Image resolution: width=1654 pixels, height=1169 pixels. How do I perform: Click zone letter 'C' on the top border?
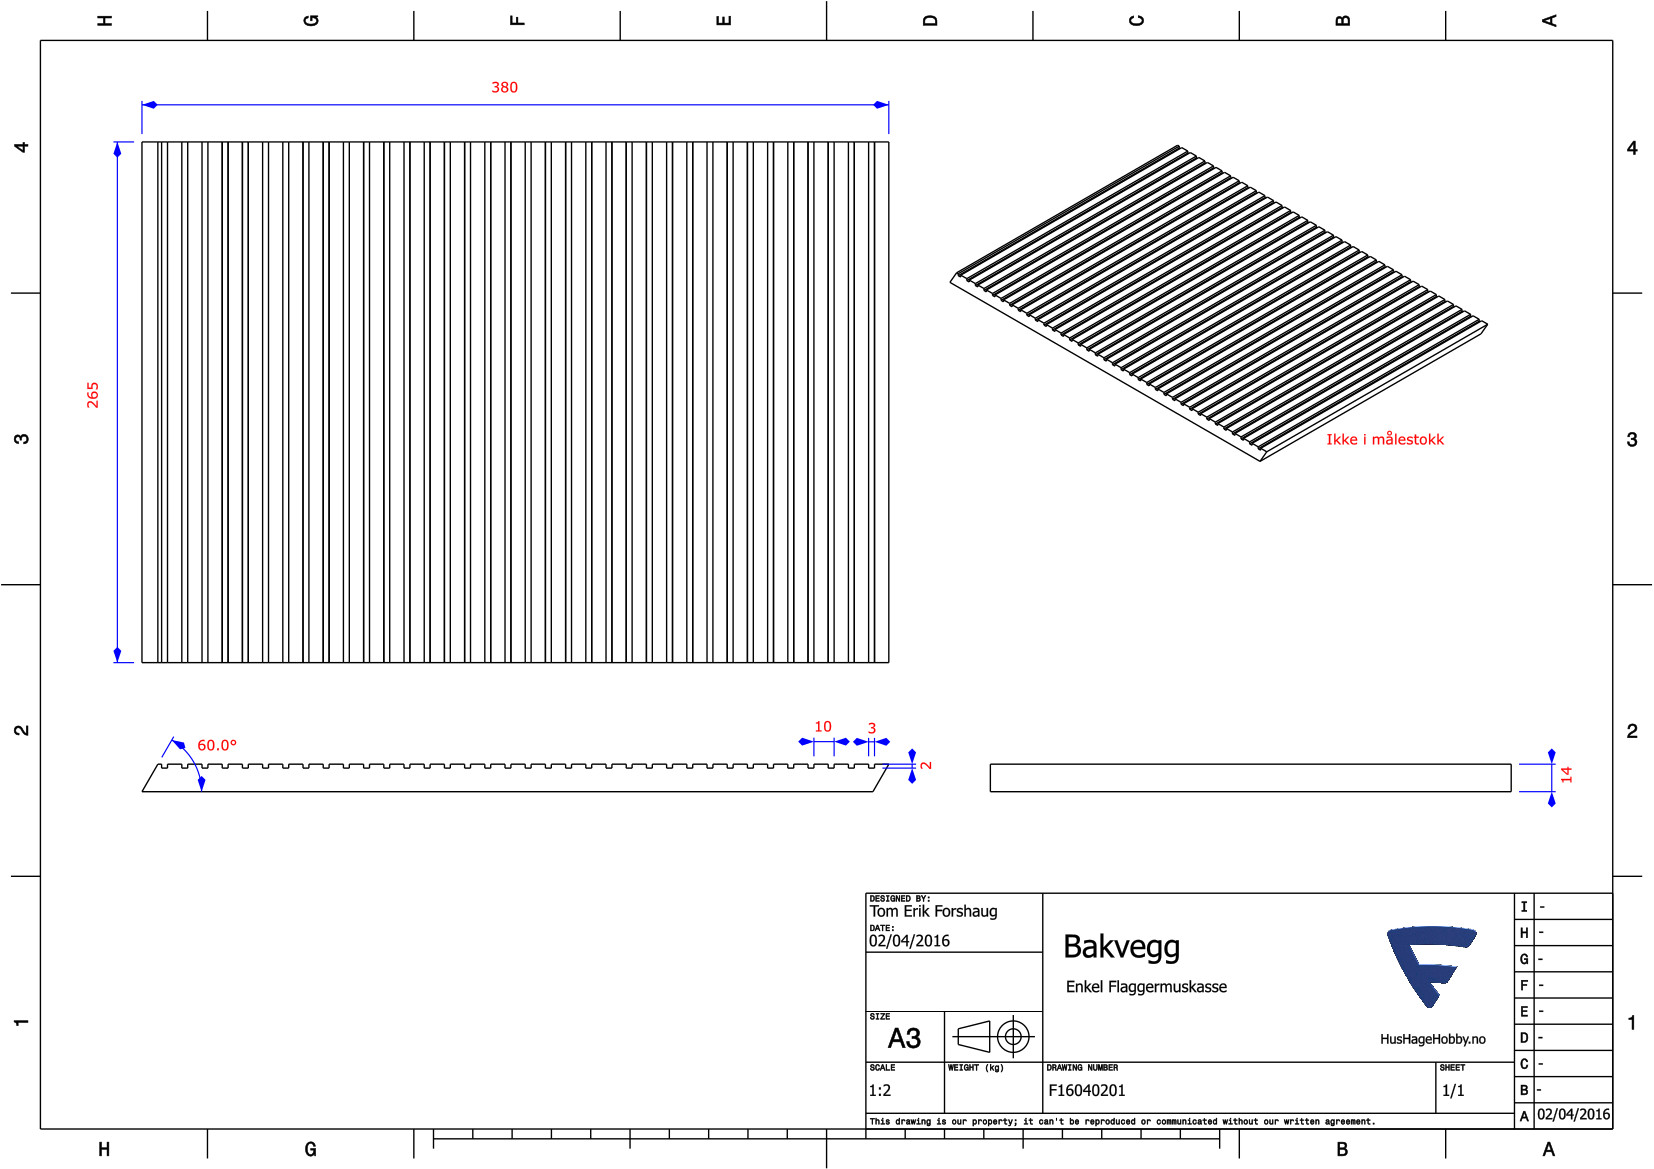1136,20
